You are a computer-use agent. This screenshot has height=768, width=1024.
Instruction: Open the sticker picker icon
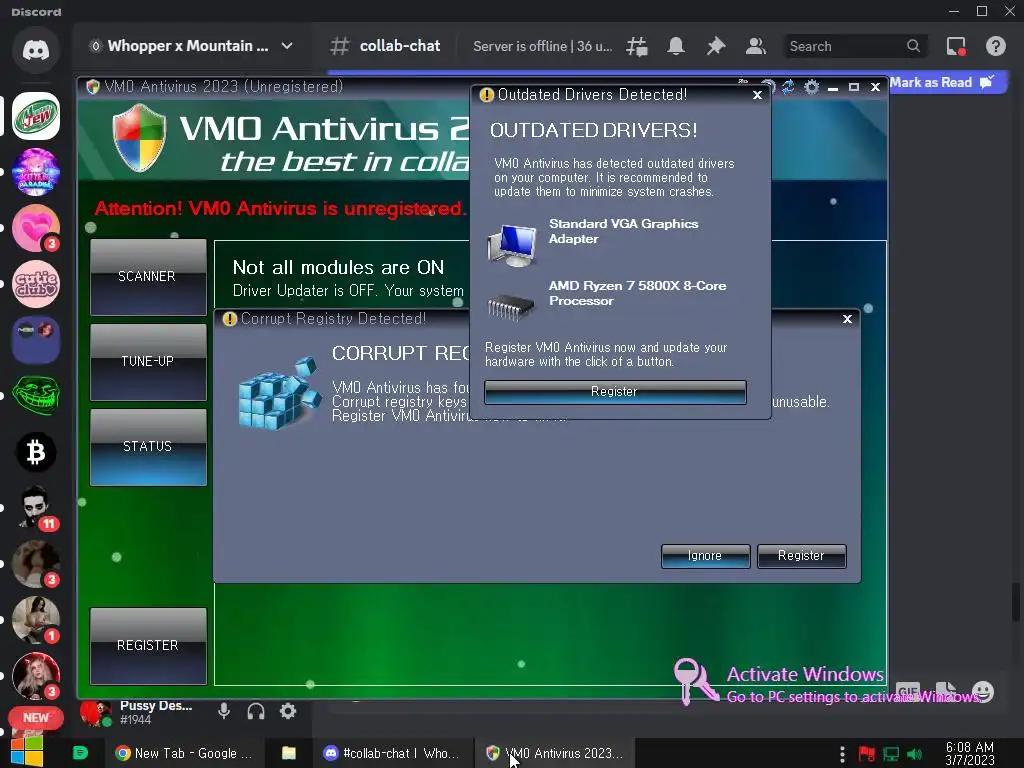[946, 691]
